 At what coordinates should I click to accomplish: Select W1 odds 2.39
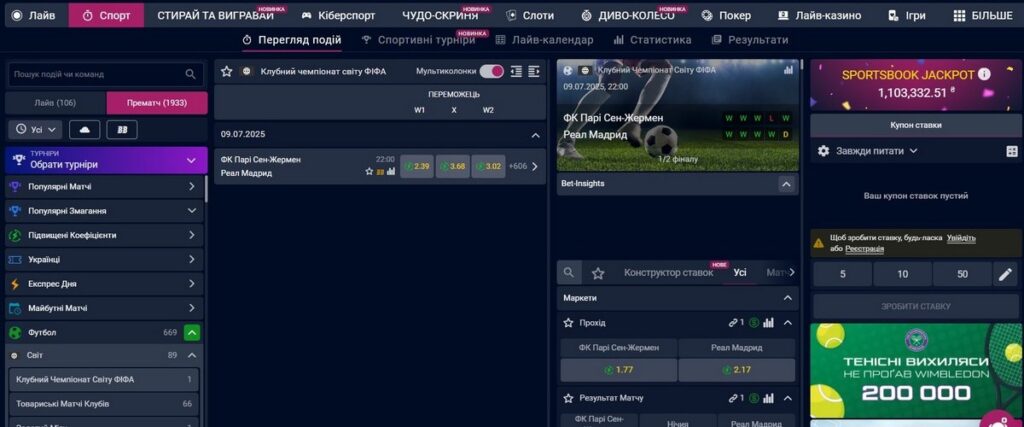(x=417, y=166)
